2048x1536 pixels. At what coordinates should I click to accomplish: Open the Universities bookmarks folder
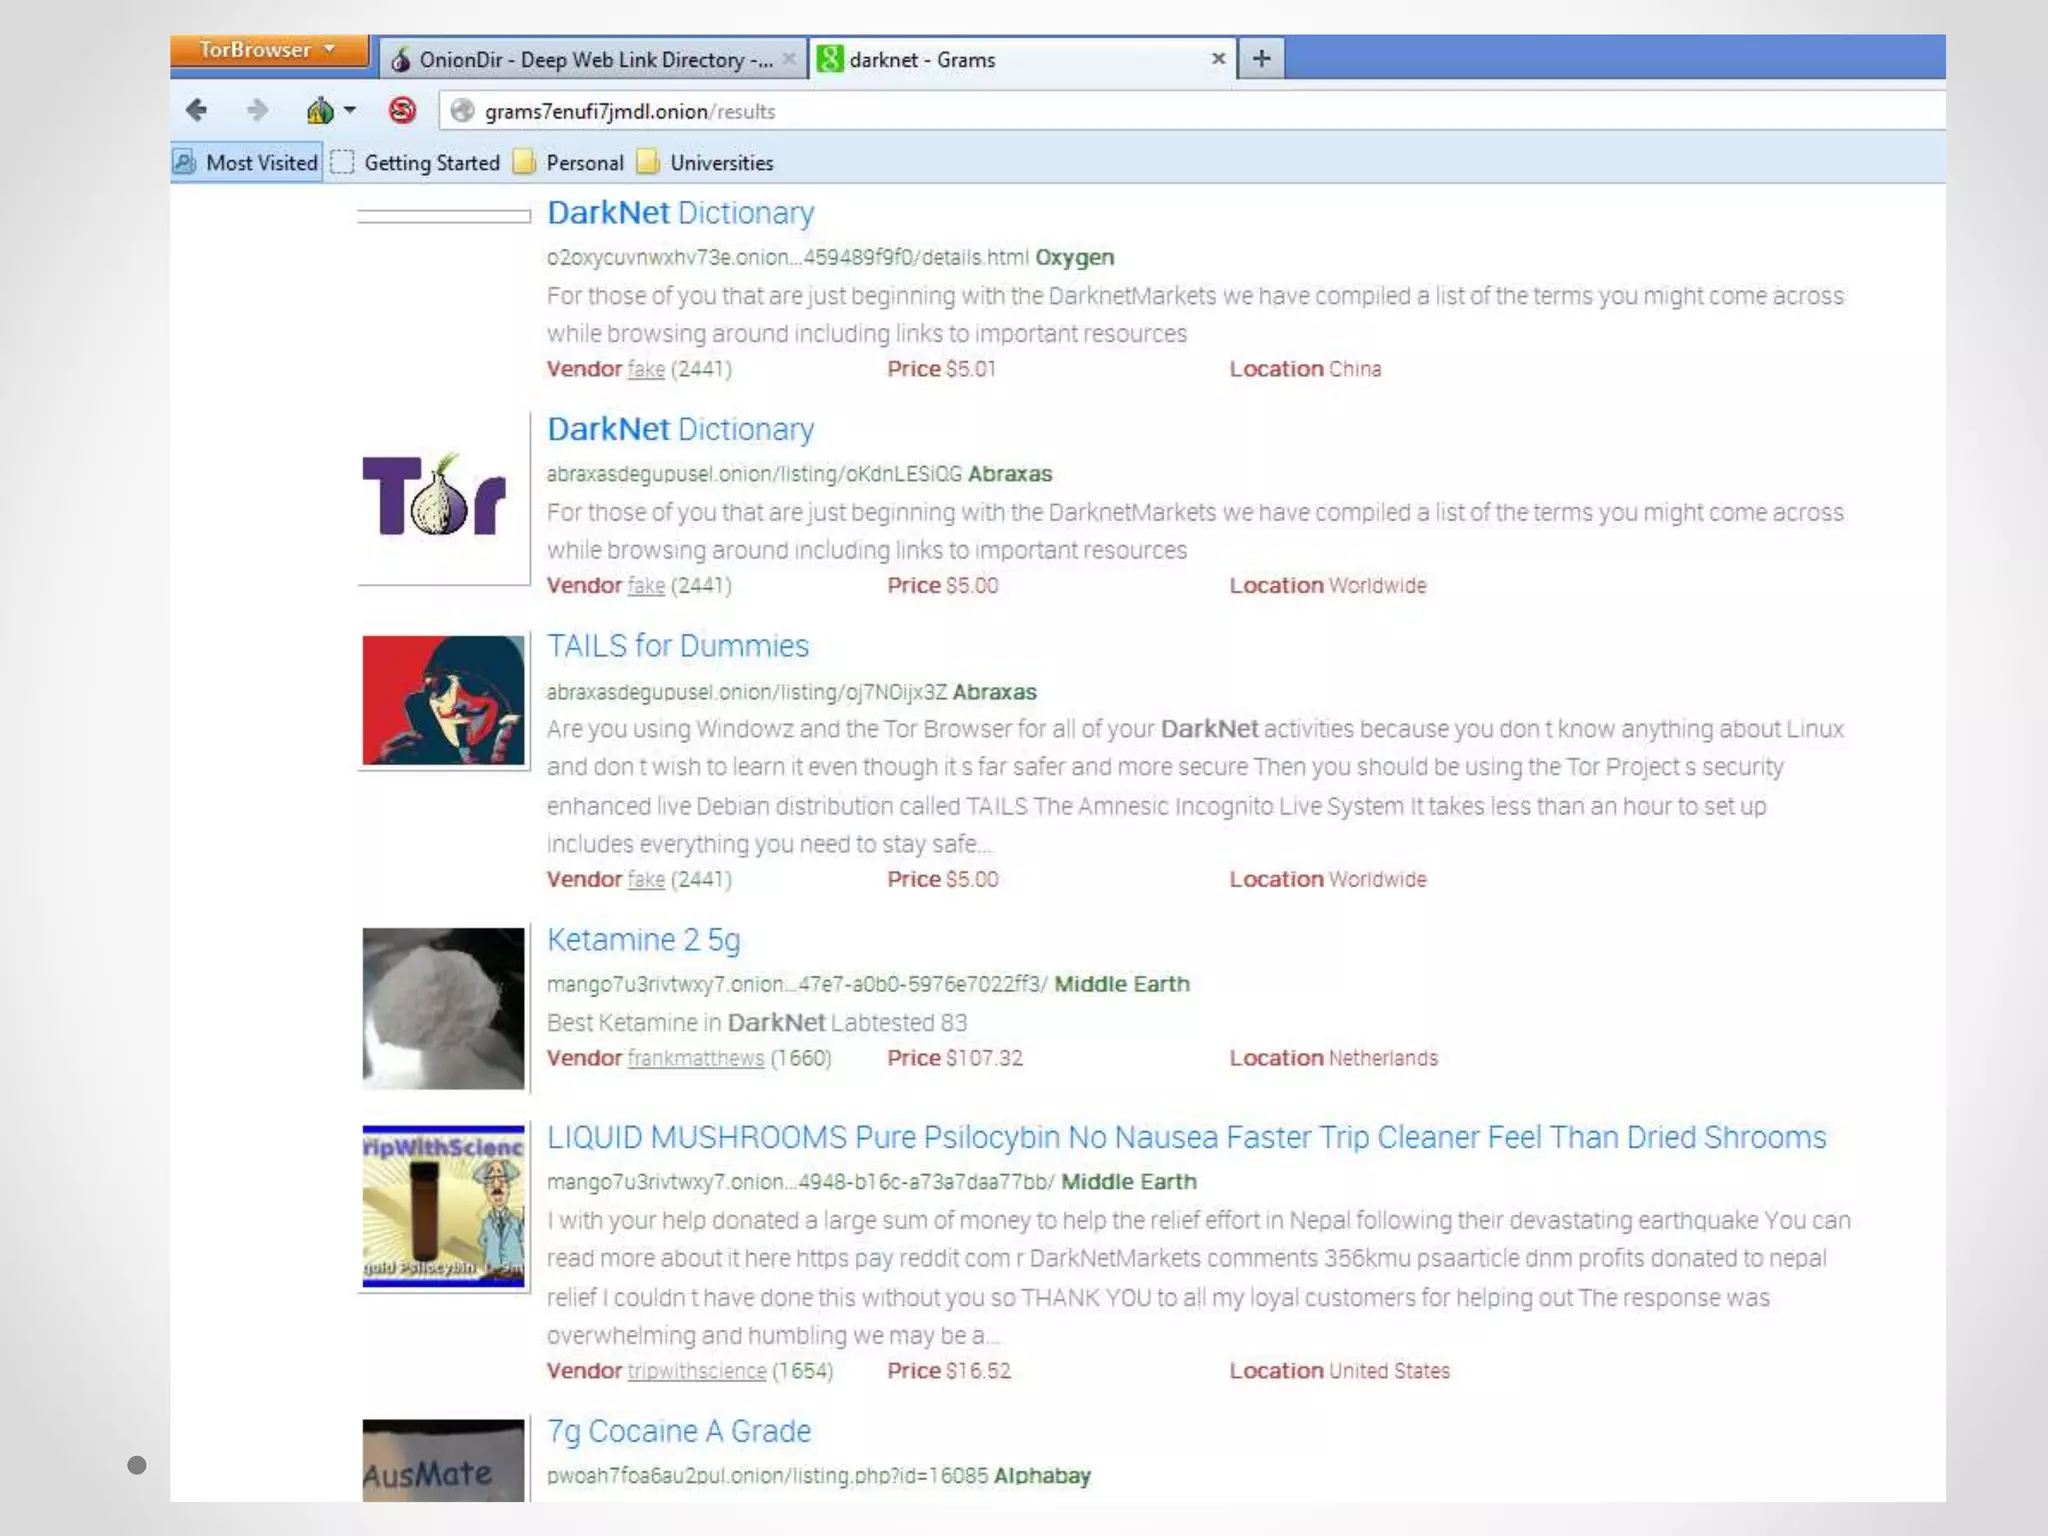coord(706,163)
